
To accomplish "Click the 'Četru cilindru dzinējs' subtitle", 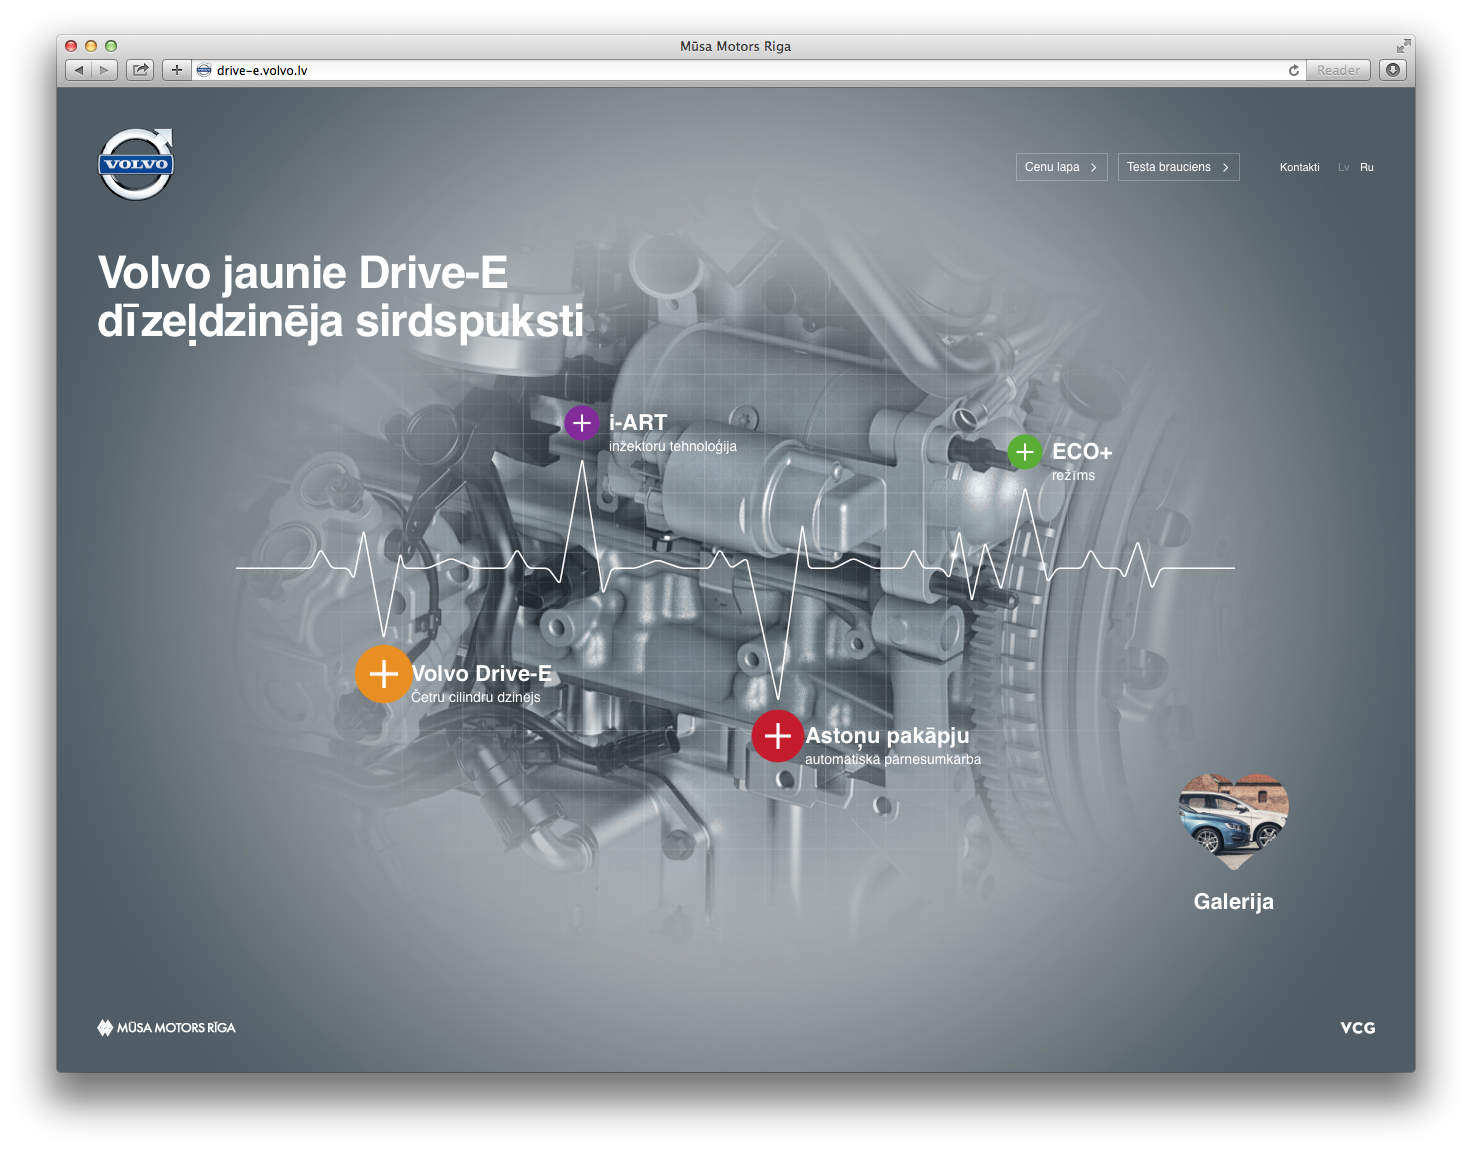I will (476, 697).
